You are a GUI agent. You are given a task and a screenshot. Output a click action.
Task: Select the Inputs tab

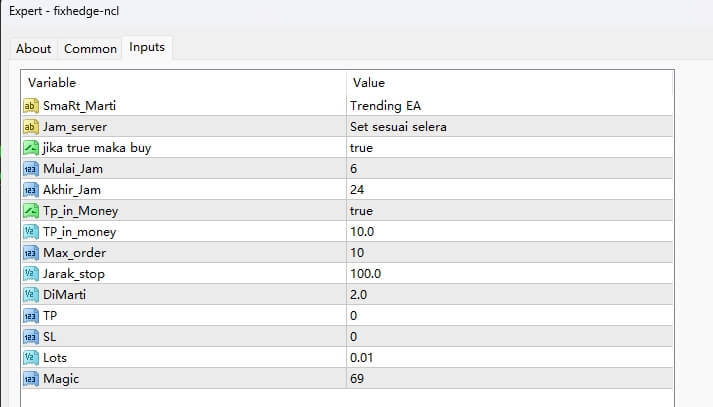click(x=147, y=47)
